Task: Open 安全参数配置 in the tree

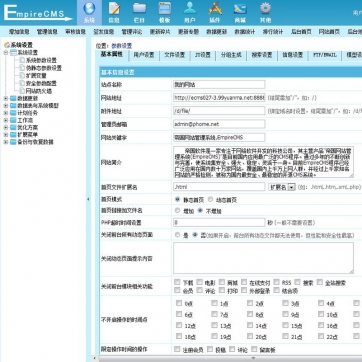Action: [x=41, y=83]
